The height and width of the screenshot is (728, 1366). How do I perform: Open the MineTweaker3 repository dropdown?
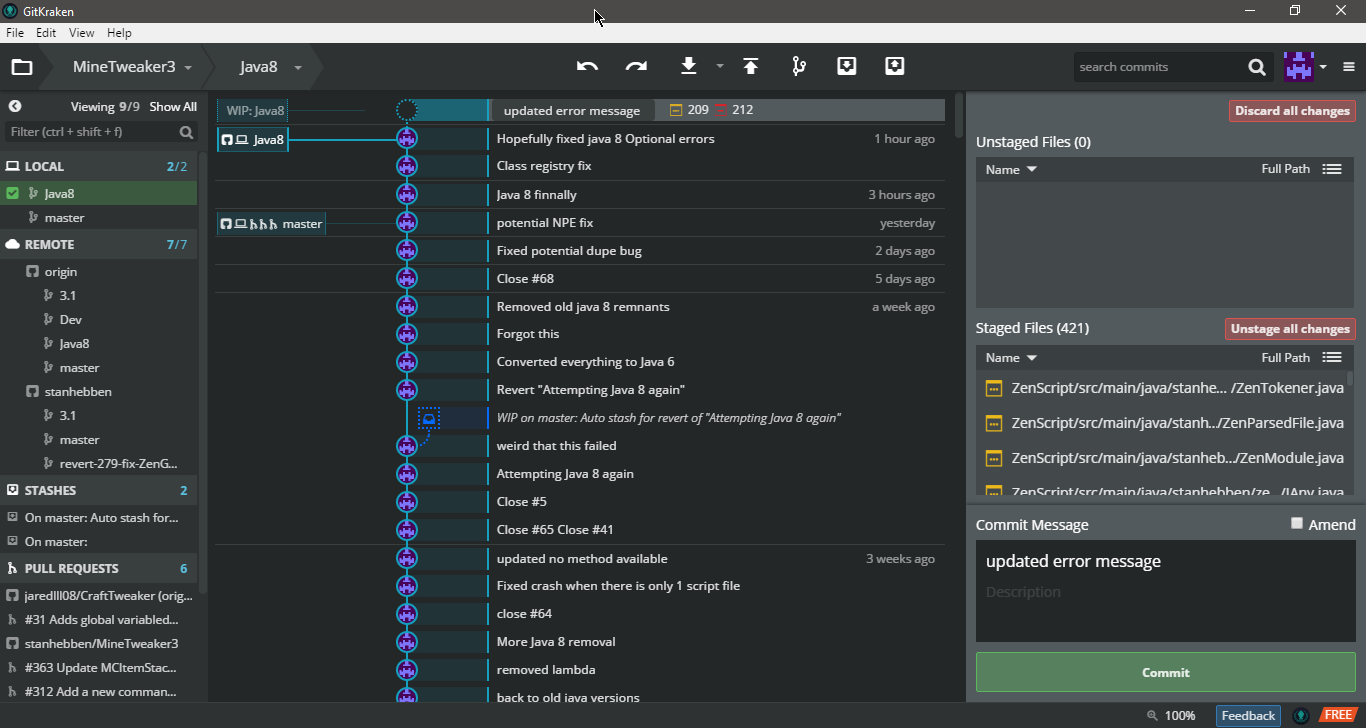click(132, 67)
